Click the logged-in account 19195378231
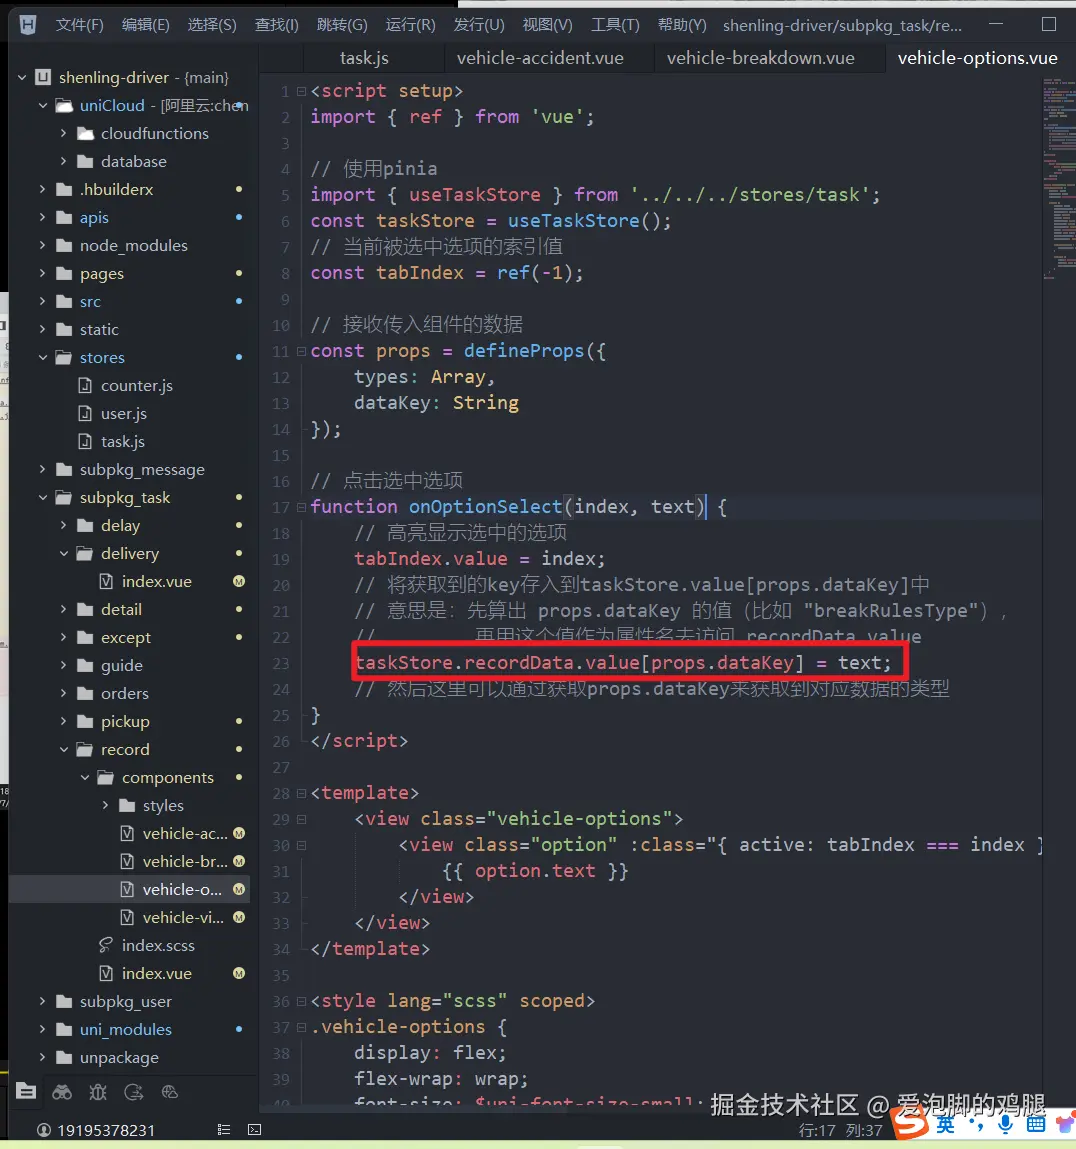This screenshot has height=1149, width=1076. [106, 1130]
